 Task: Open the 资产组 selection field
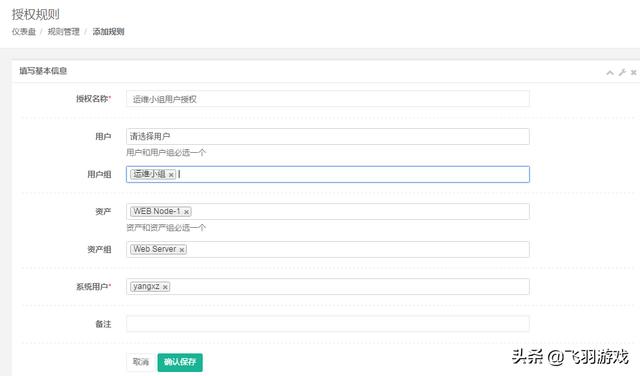pyautogui.click(x=328, y=249)
